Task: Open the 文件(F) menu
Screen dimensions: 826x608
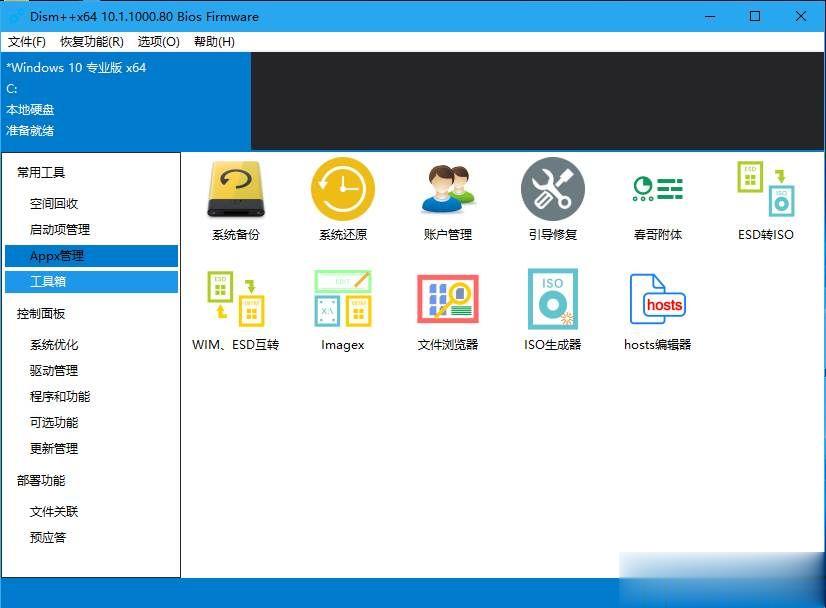Action: [26, 42]
